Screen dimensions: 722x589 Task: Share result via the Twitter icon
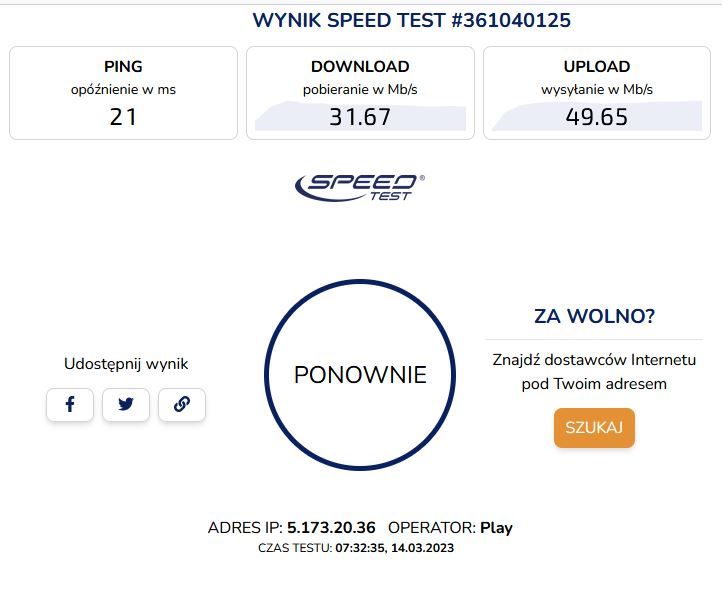(126, 405)
